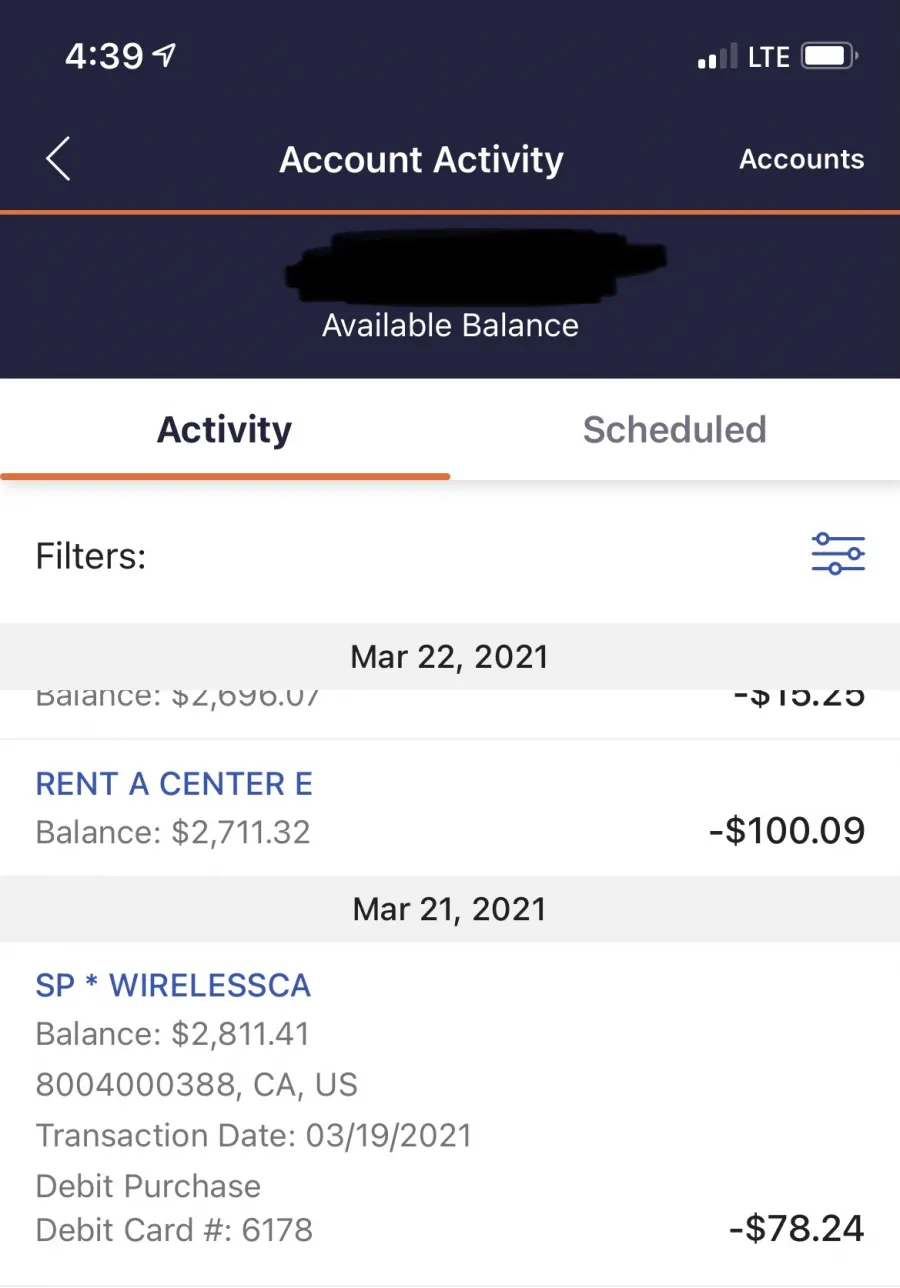
Task: Open the filters slider icon
Action: coord(838,554)
